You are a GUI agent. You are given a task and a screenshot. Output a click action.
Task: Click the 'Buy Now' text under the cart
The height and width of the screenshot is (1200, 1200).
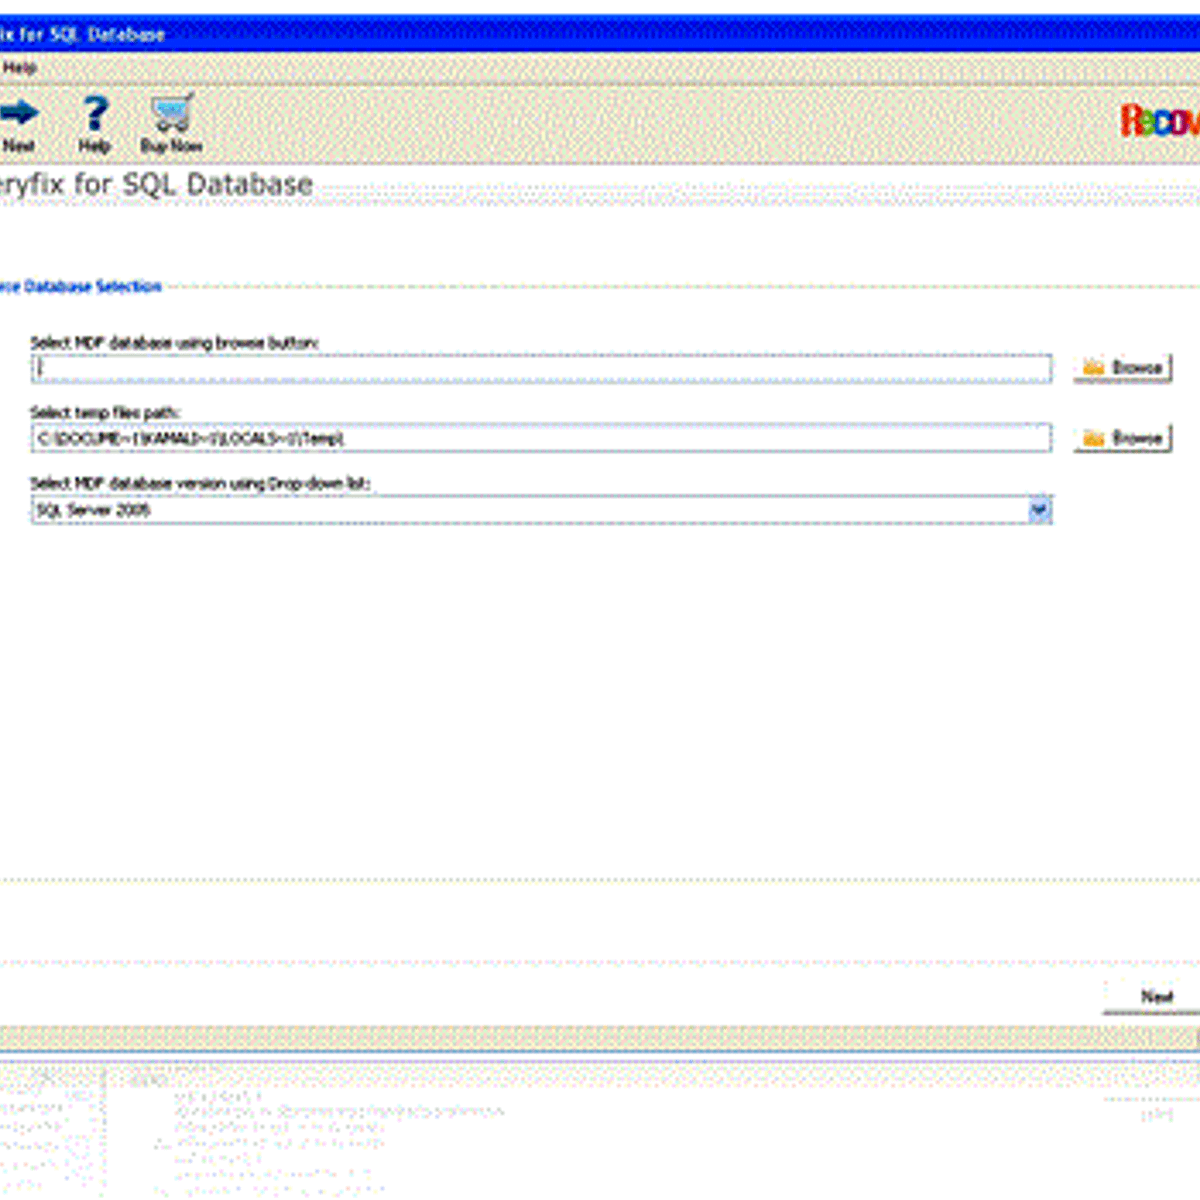pos(171,146)
